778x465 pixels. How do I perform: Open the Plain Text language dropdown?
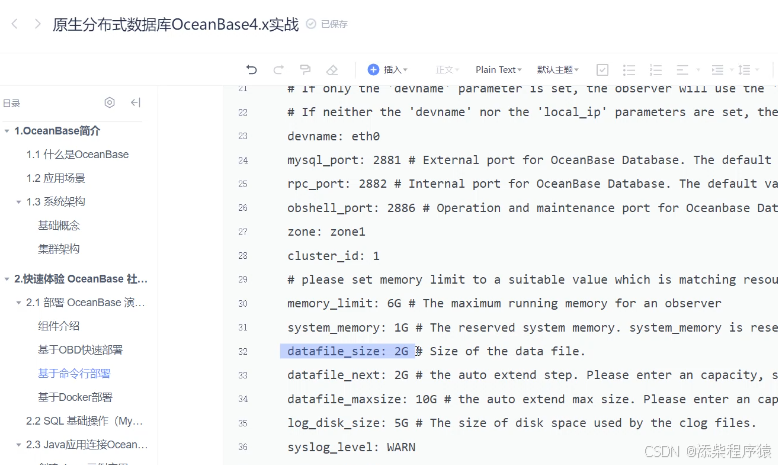pos(498,70)
